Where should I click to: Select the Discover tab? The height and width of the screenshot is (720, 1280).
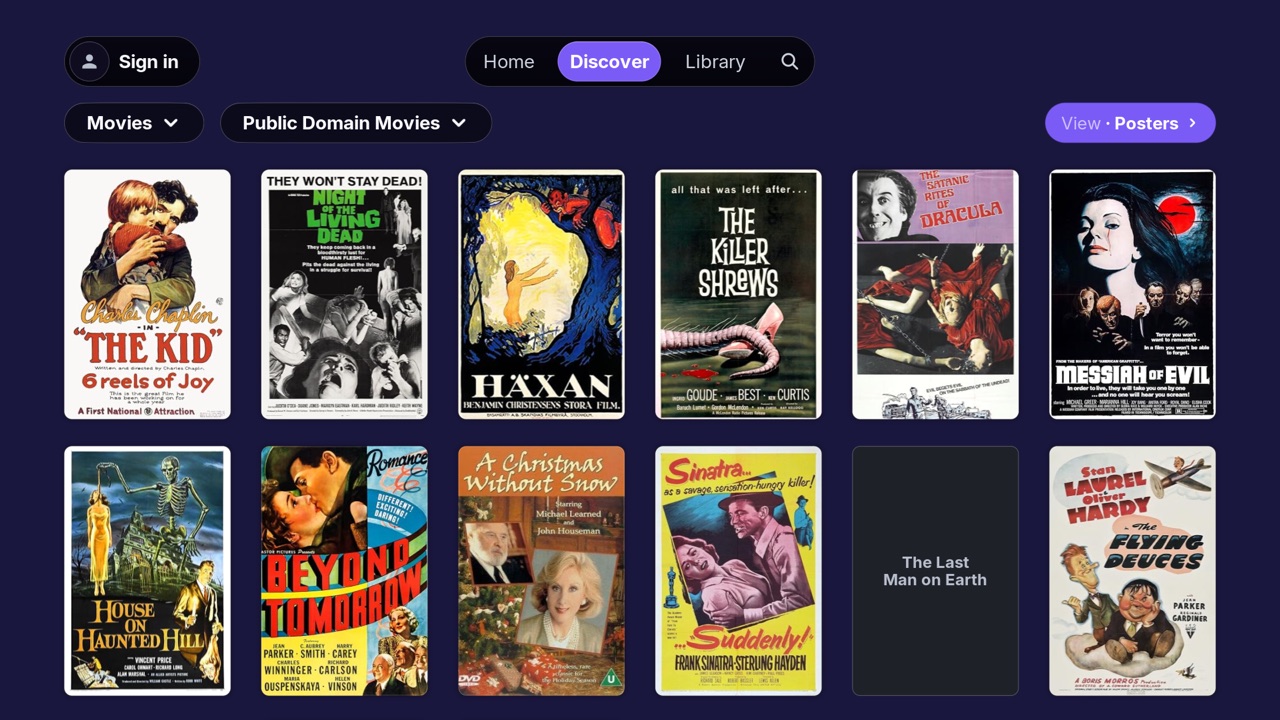609,61
